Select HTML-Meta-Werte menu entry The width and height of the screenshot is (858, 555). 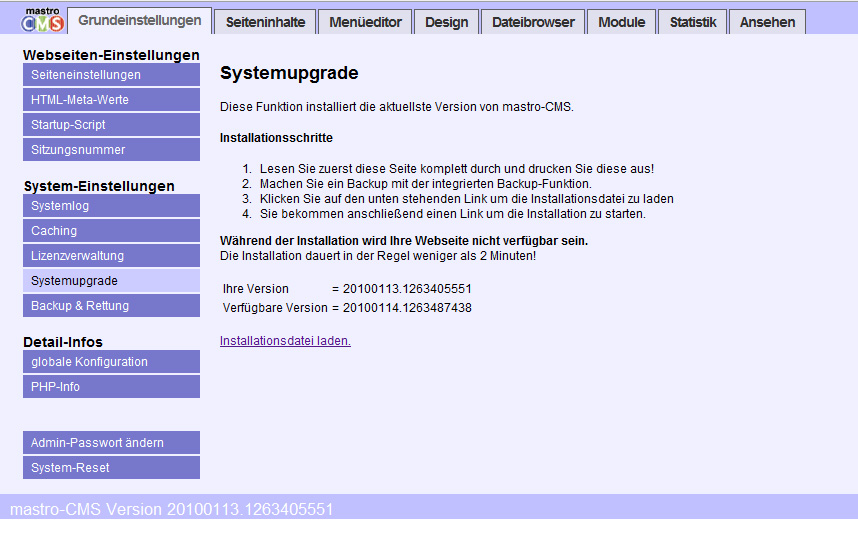pyautogui.click(x=111, y=100)
